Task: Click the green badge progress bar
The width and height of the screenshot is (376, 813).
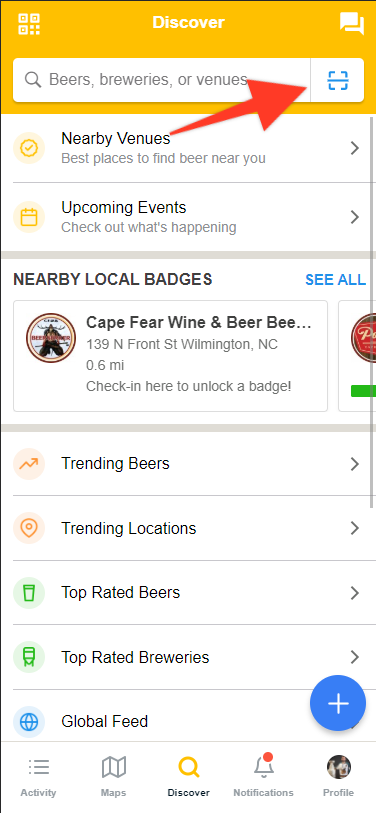Action: coord(364,390)
